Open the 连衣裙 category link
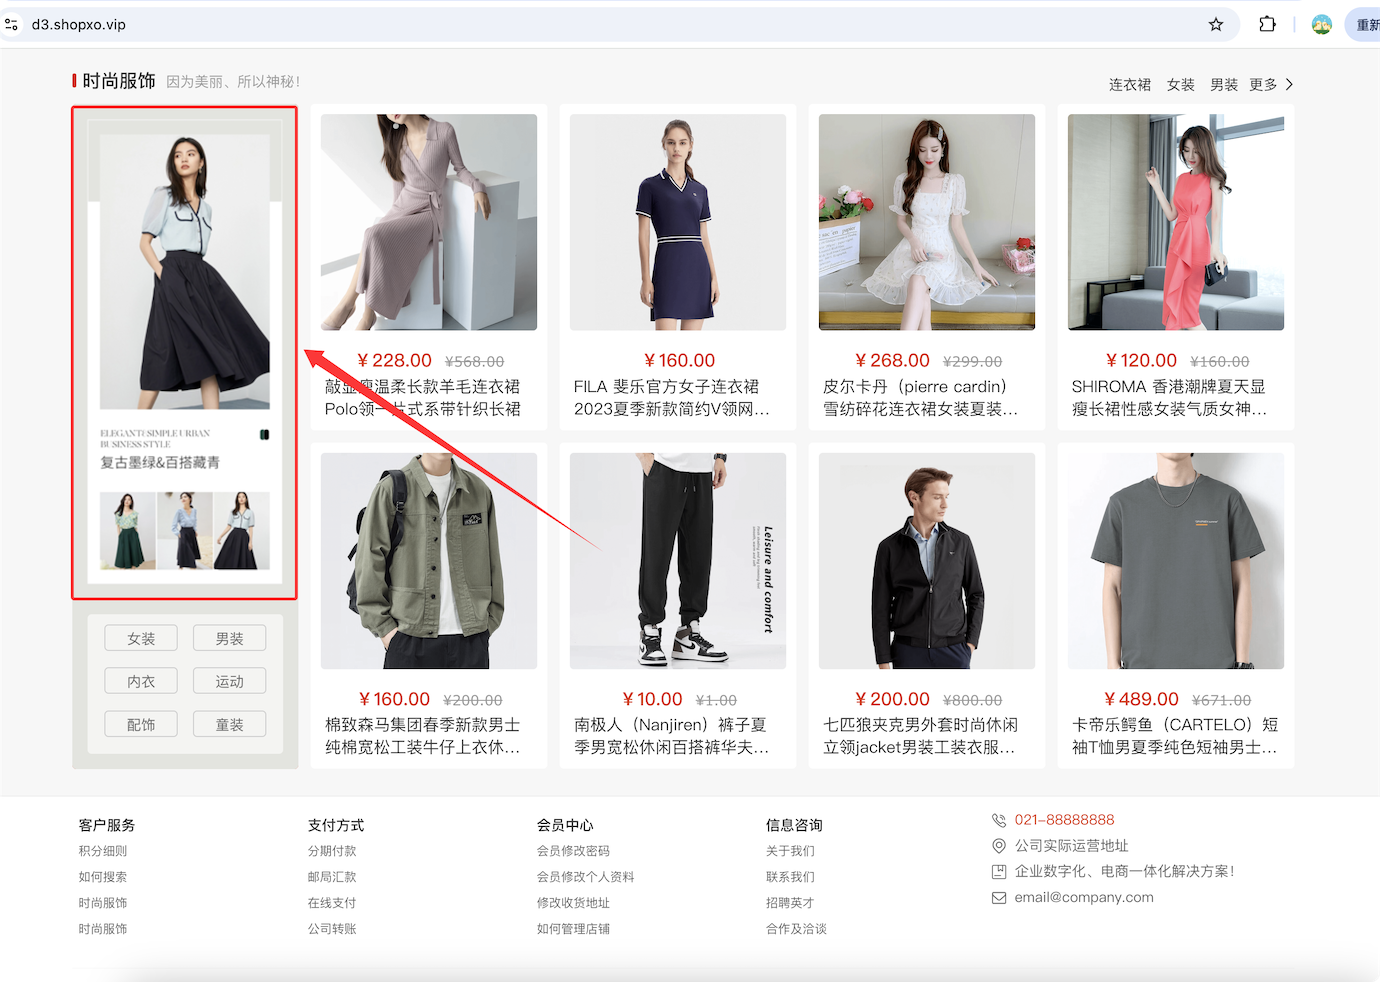1380x982 pixels. 1130,85
